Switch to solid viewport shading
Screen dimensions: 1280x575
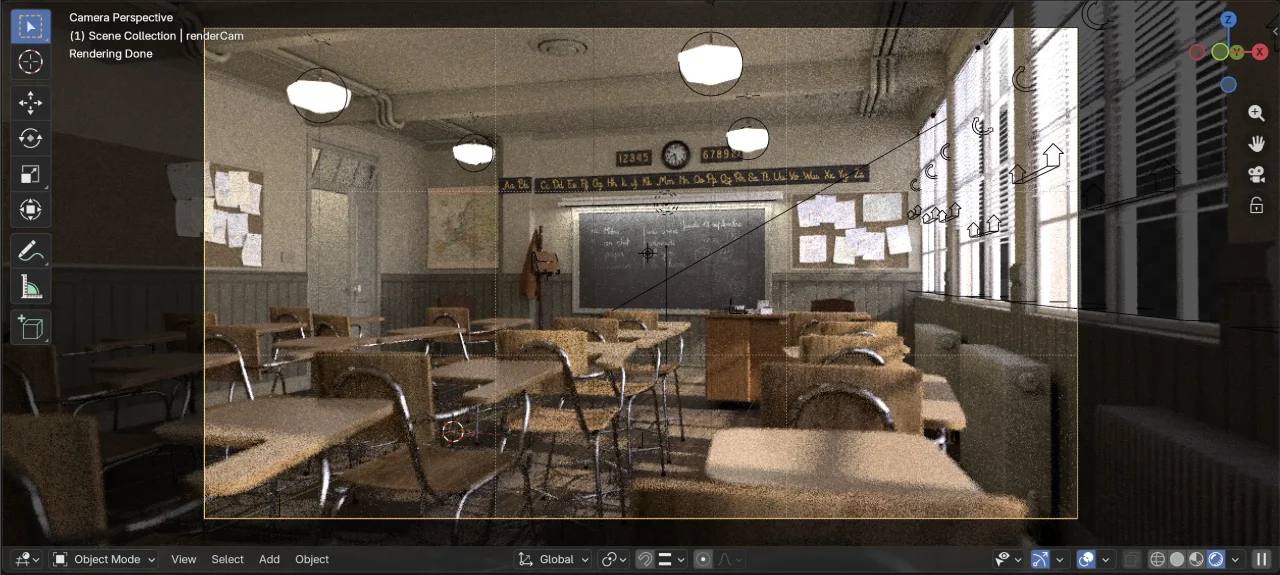pyautogui.click(x=1177, y=559)
